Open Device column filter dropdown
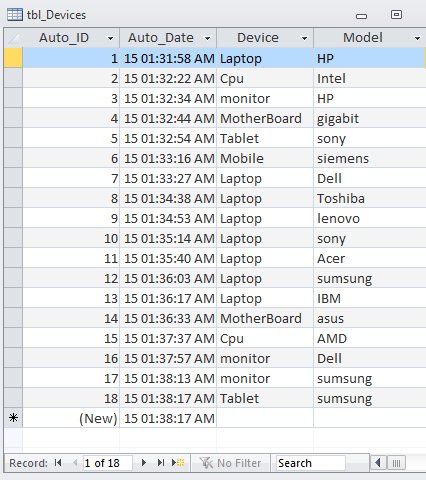This screenshot has width=426, height=480. coord(304,38)
